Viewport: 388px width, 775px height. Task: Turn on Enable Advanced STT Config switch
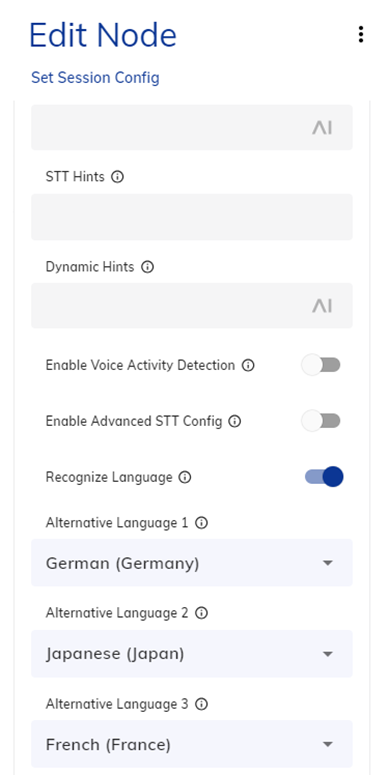click(x=321, y=421)
